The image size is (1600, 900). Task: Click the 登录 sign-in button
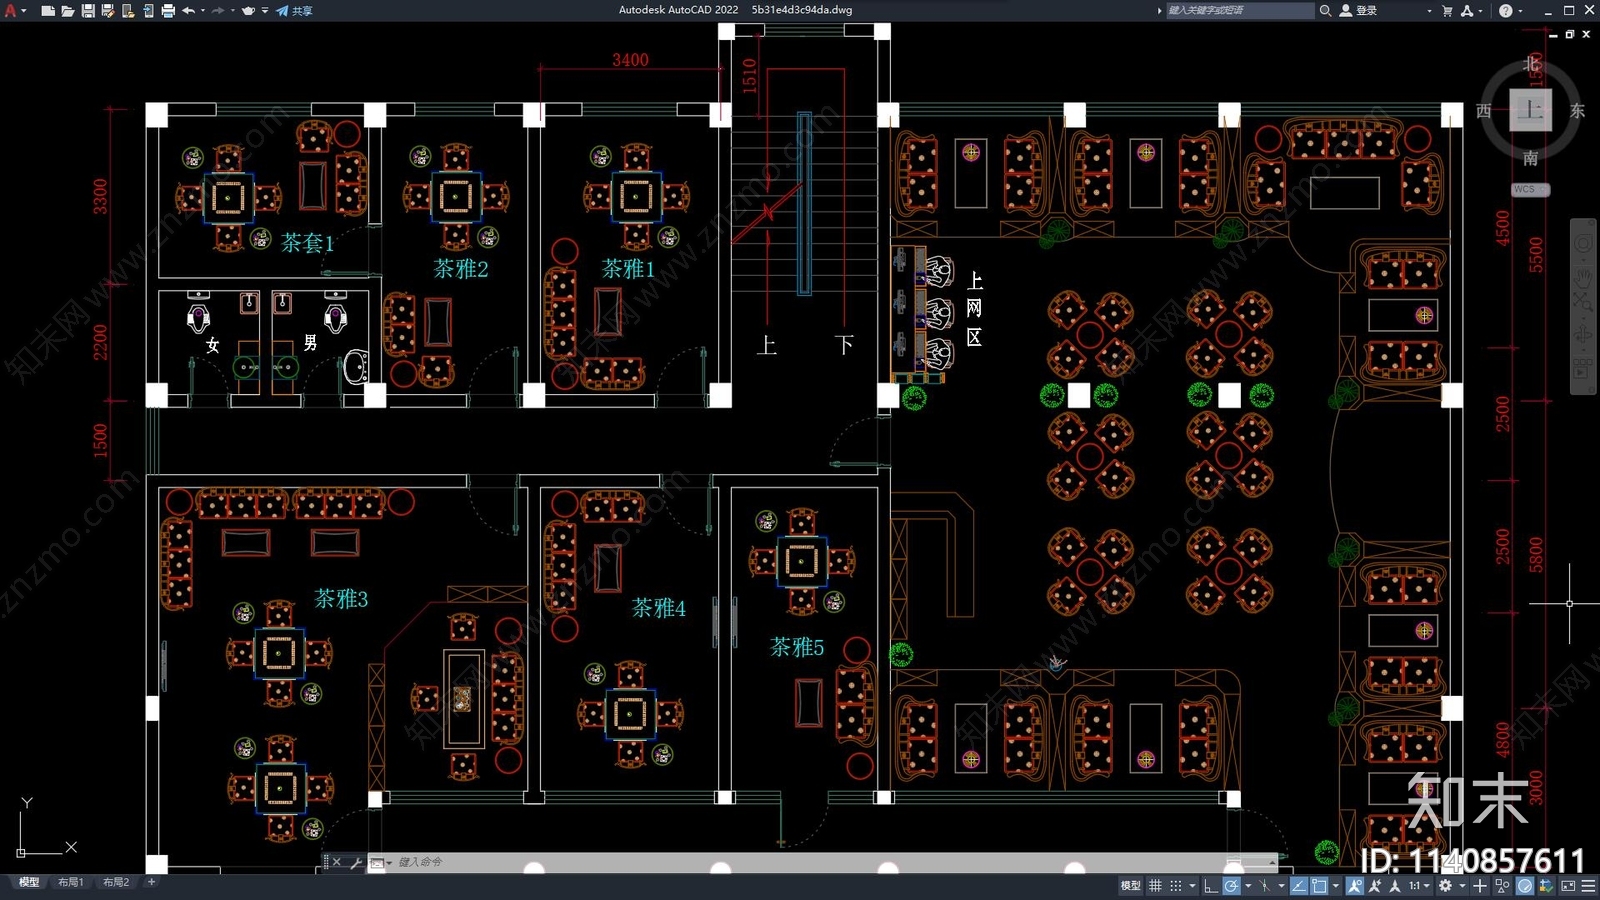pos(1358,10)
